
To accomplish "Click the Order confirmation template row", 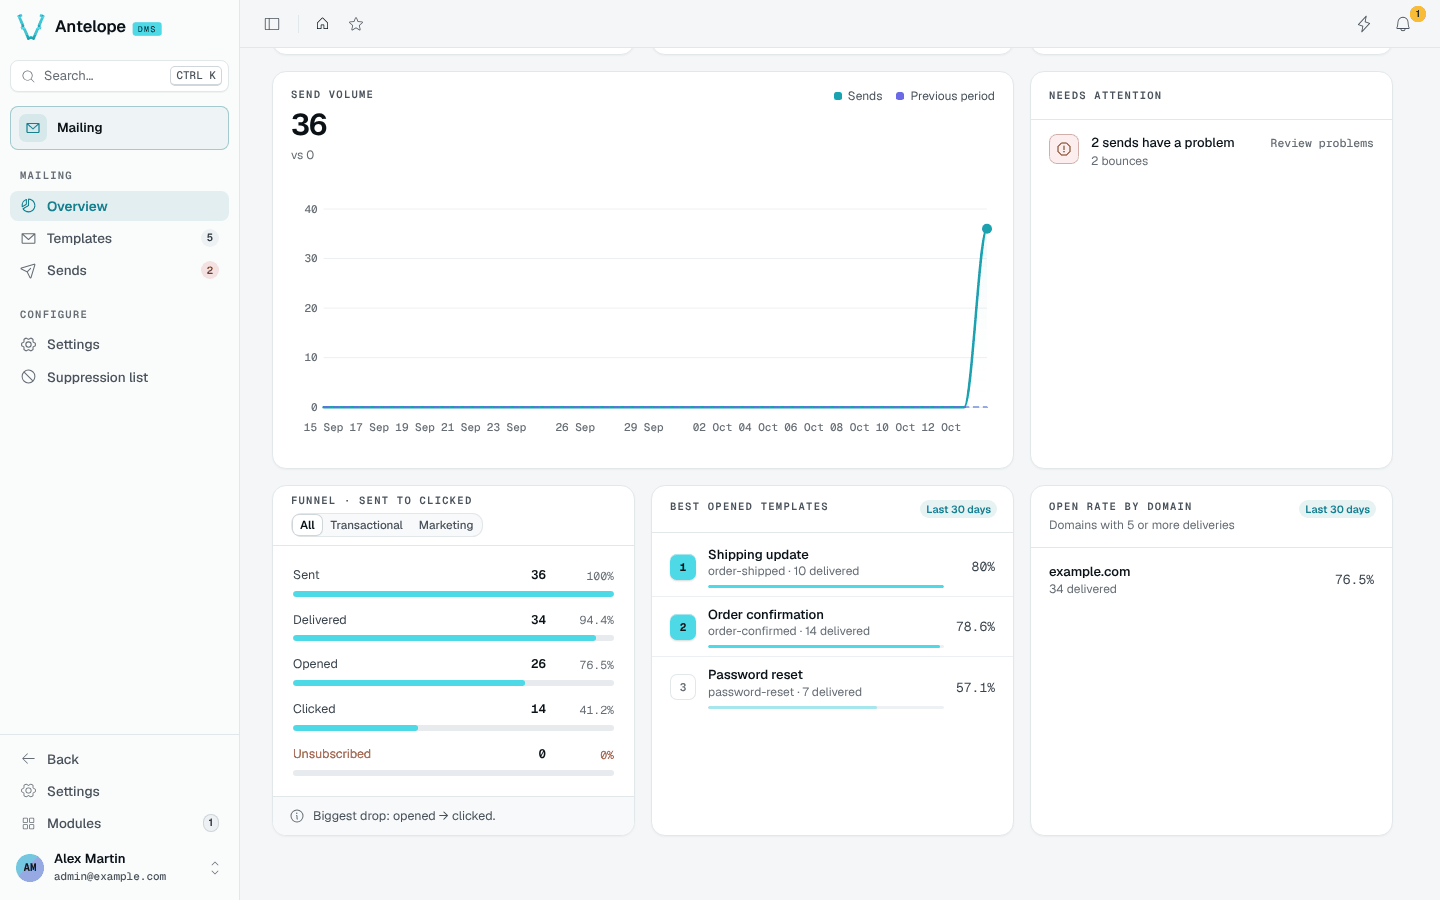I will [x=832, y=627].
